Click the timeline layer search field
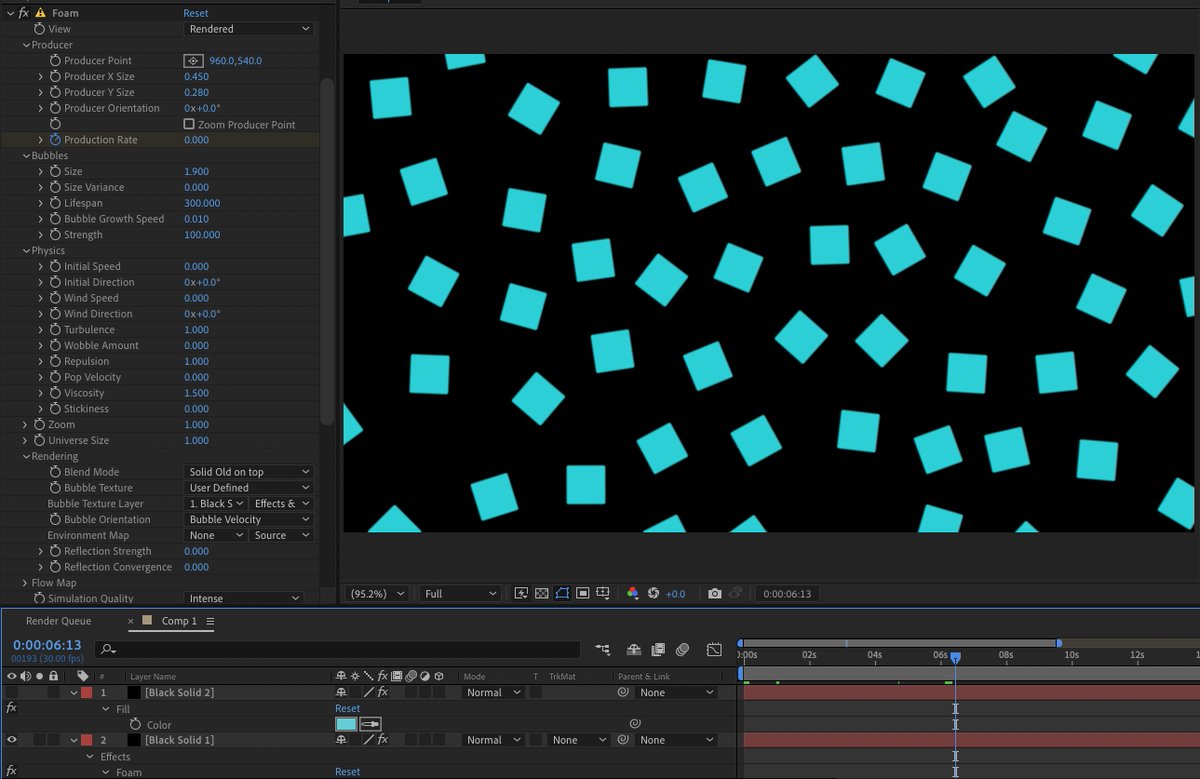This screenshot has width=1200, height=779. click(337, 650)
